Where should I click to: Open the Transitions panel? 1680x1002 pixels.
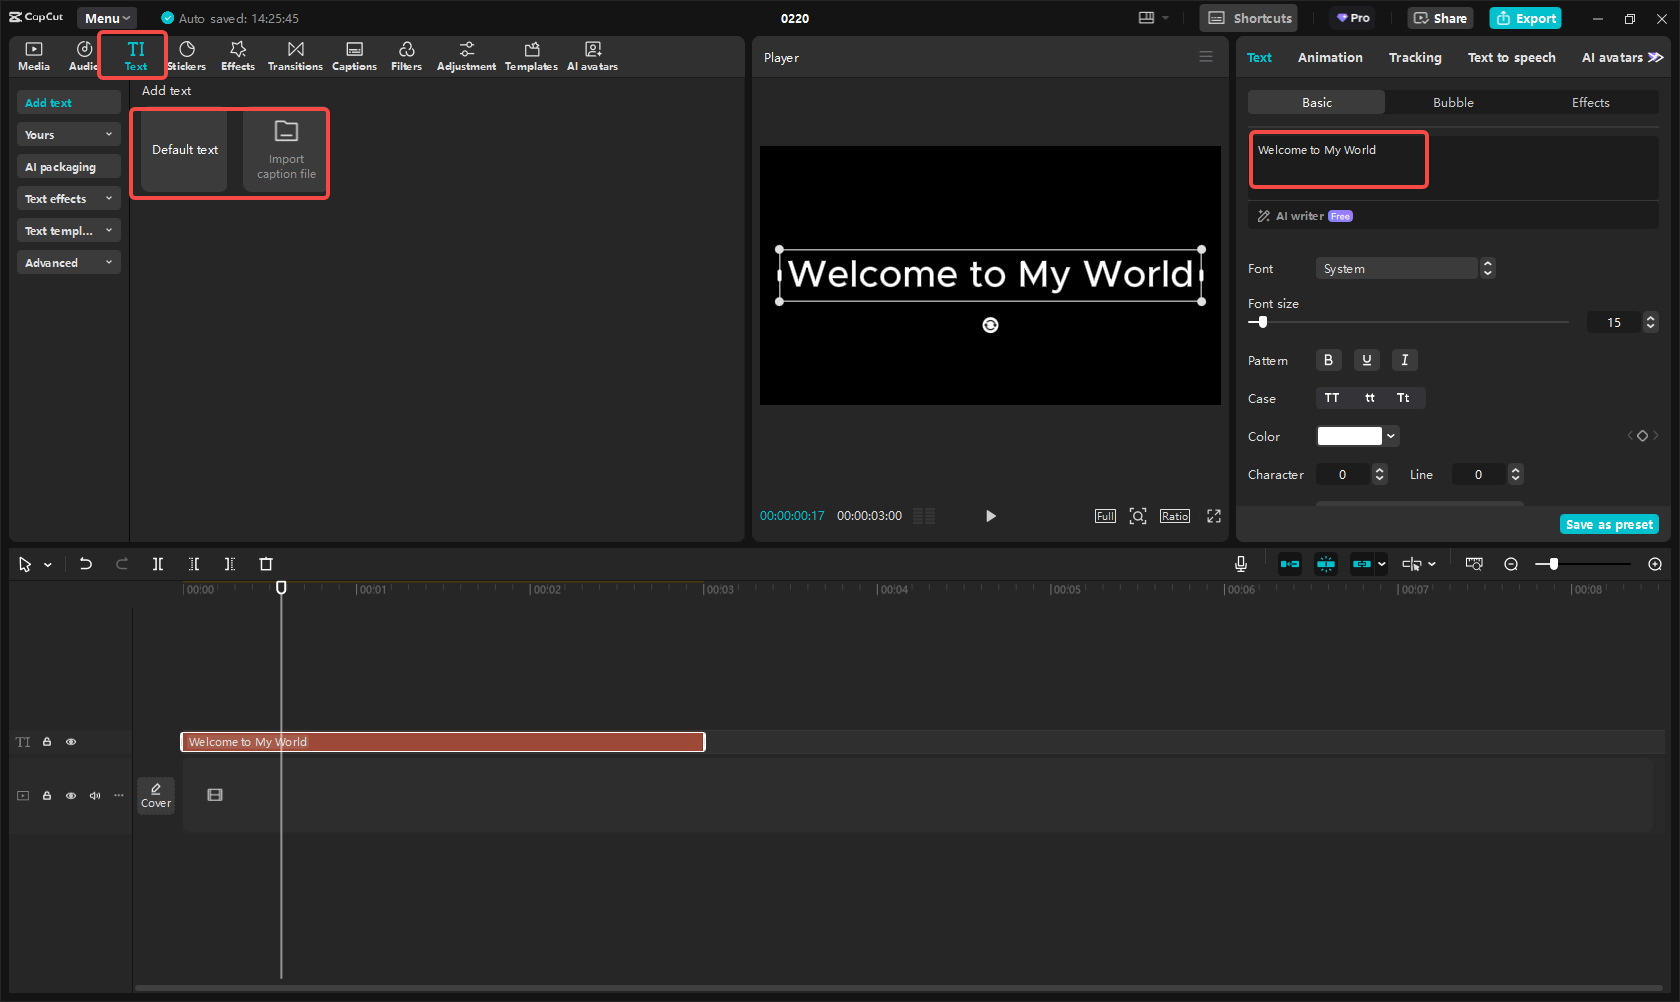pos(295,56)
